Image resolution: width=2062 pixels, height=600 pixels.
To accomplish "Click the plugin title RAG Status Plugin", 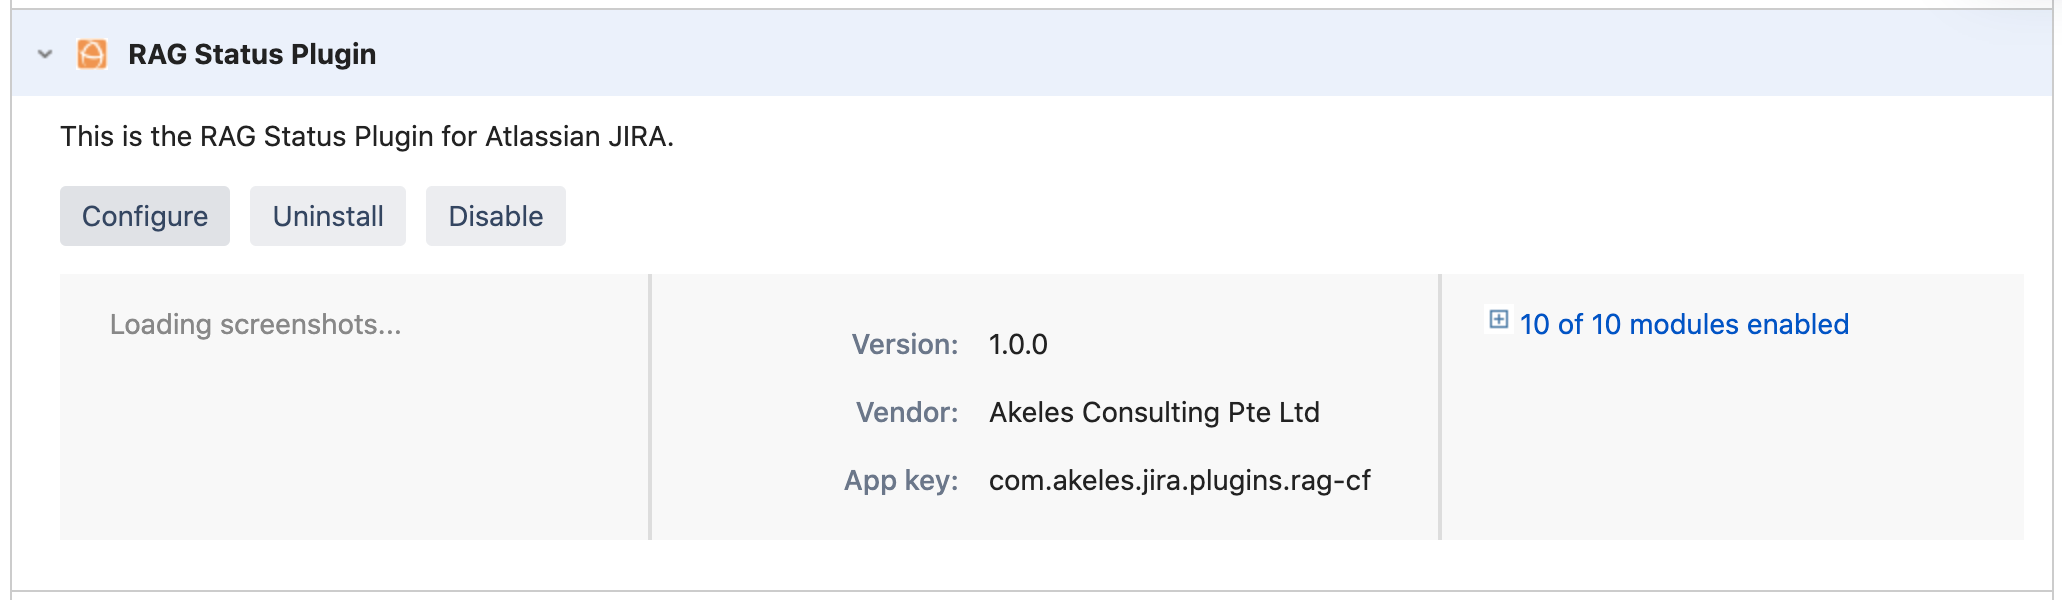I will (249, 54).
